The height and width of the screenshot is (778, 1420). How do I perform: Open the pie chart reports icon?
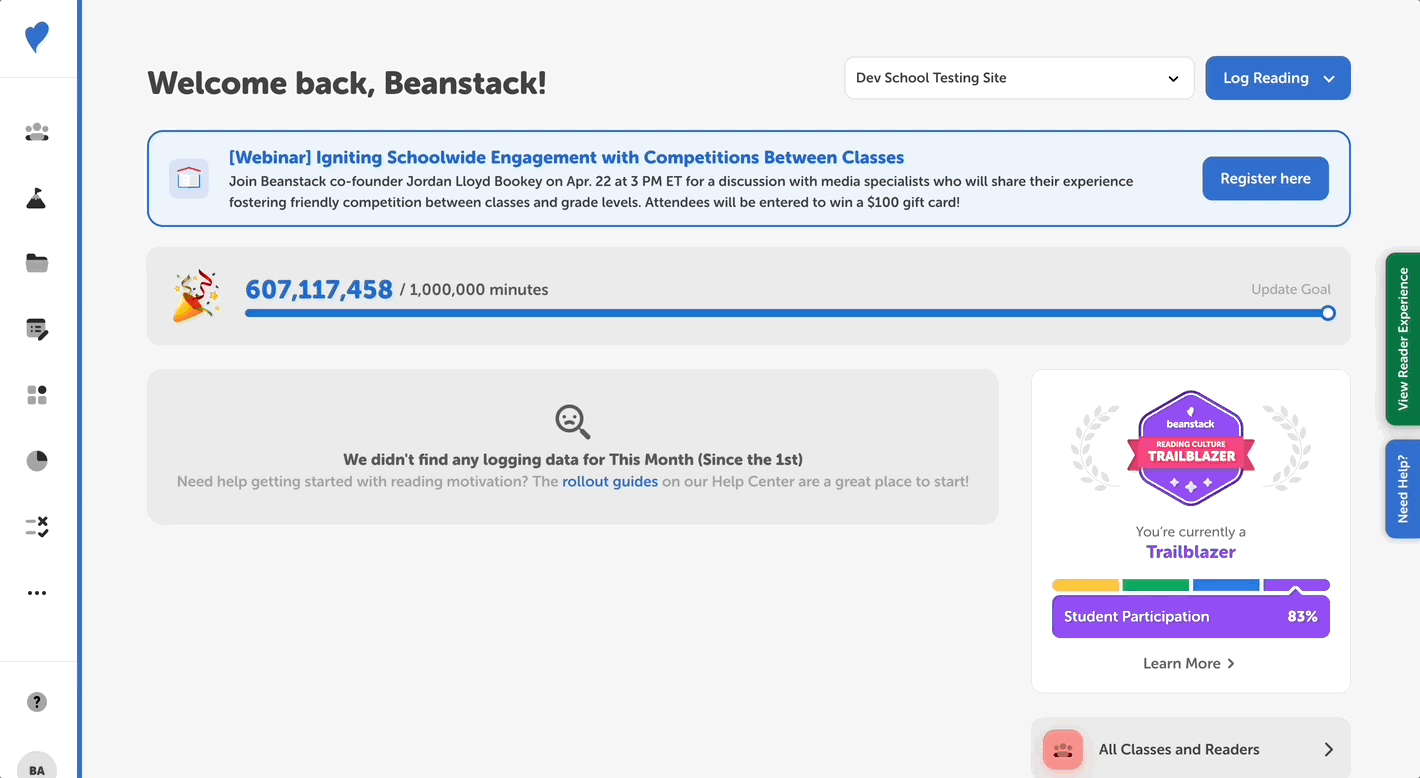pyautogui.click(x=37, y=461)
